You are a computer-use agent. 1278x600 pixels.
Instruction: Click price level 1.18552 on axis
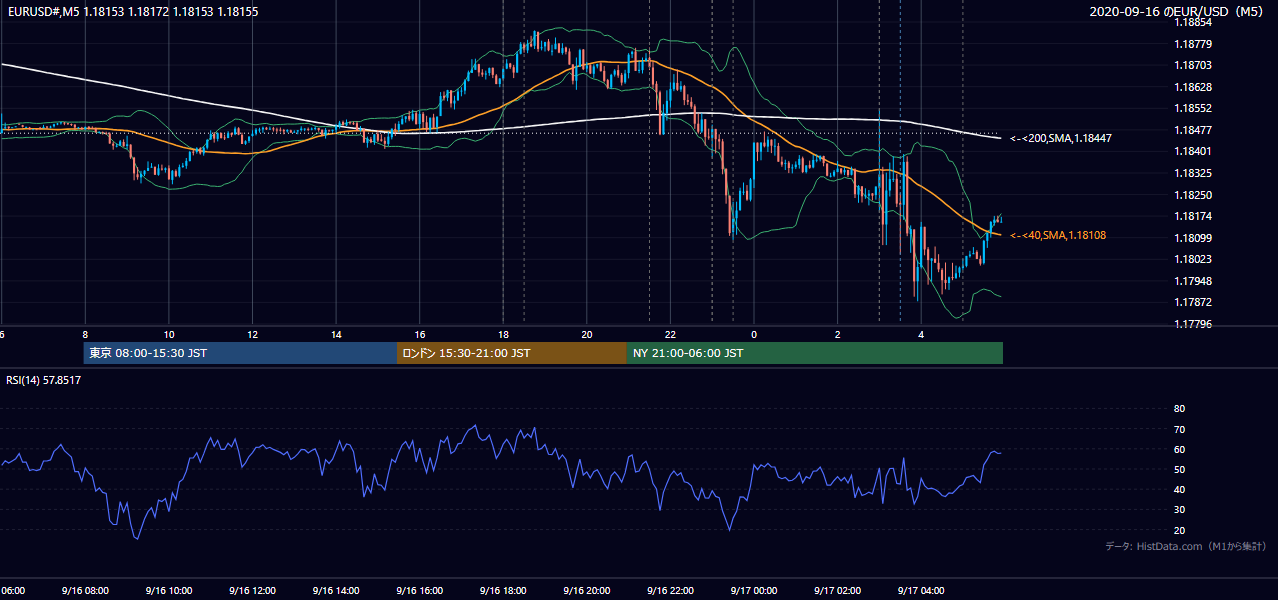[1193, 108]
